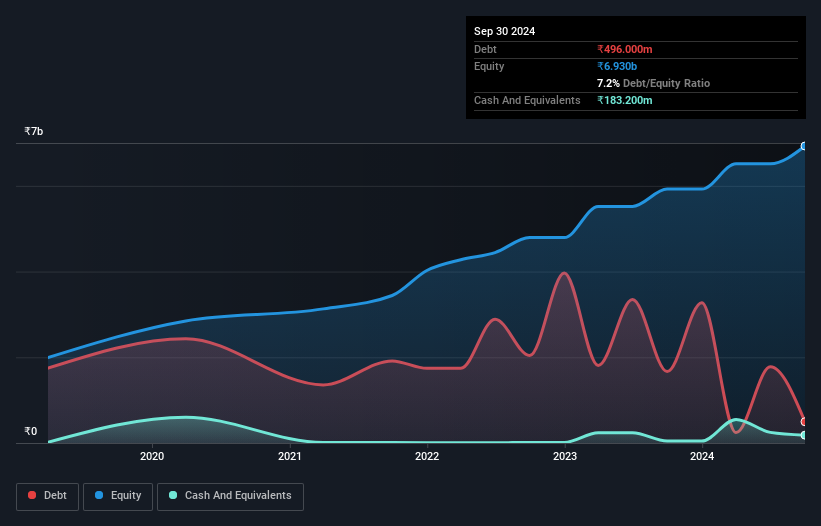
Task: Click the 2020 x-axis label
Action: (x=152, y=456)
